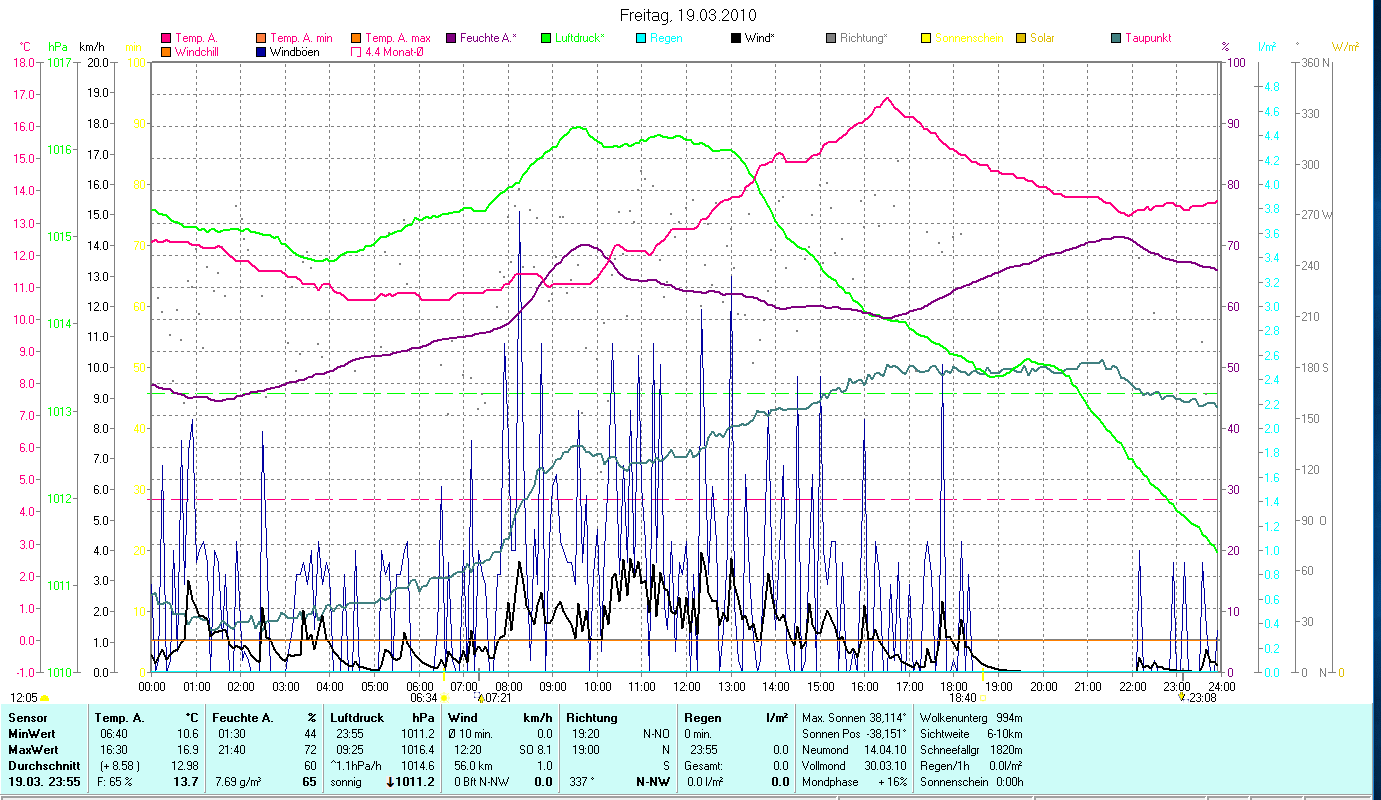Image resolution: width=1381 pixels, height=800 pixels.
Task: Click the red pressure trend down arrow
Action: (x=391, y=782)
